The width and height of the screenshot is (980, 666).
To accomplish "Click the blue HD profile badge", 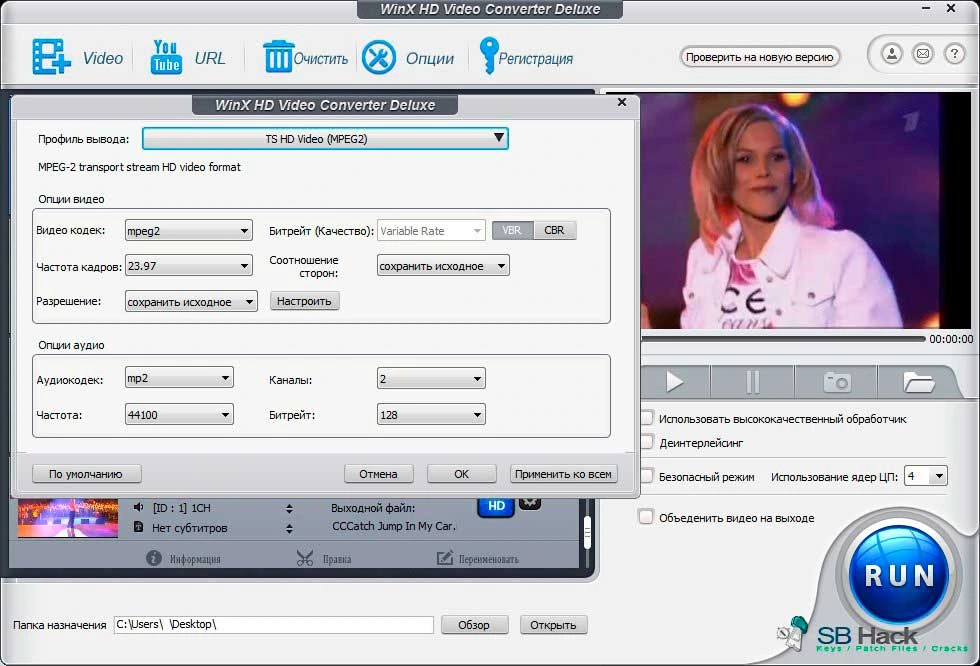I will 496,506.
